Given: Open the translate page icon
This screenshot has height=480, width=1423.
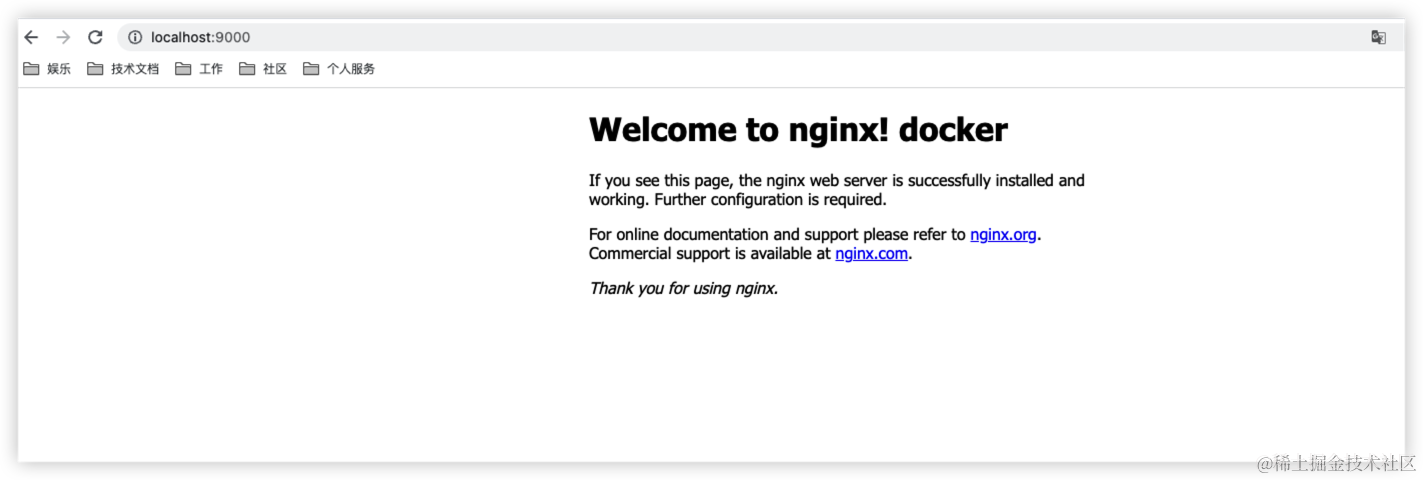Looking at the screenshot, I should 1378,37.
